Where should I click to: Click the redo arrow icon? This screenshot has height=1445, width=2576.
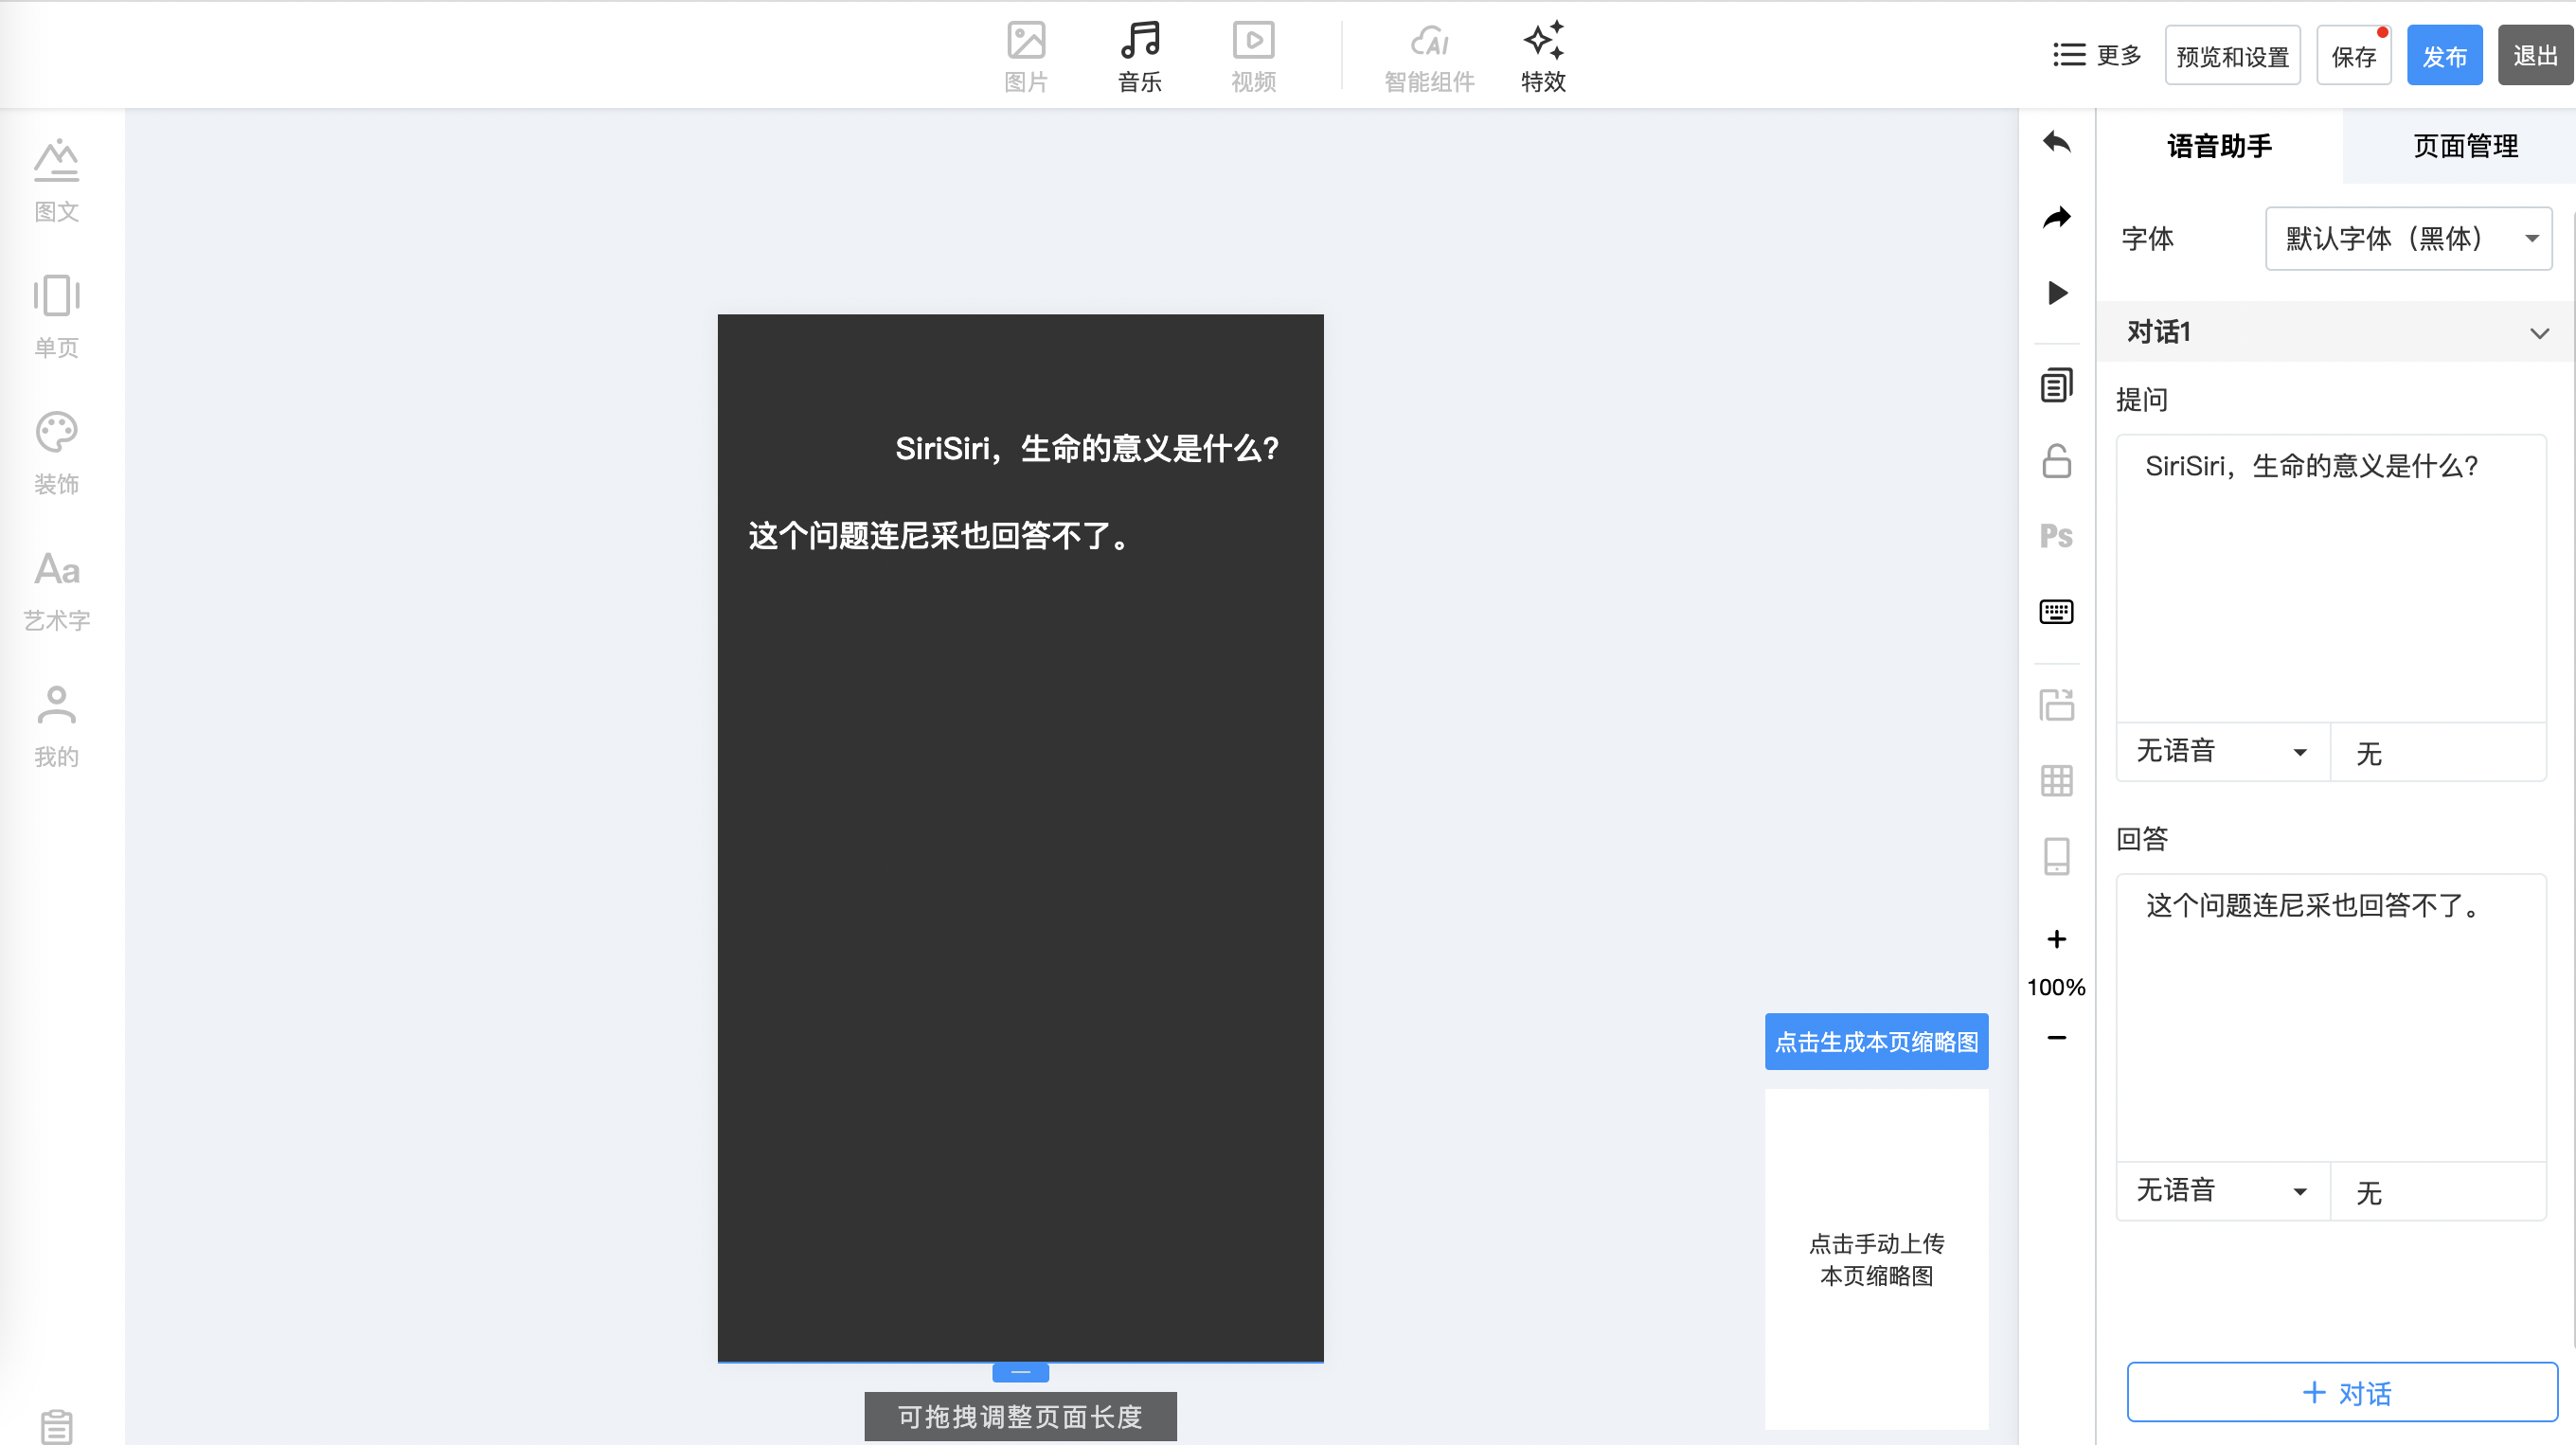pos(2056,217)
